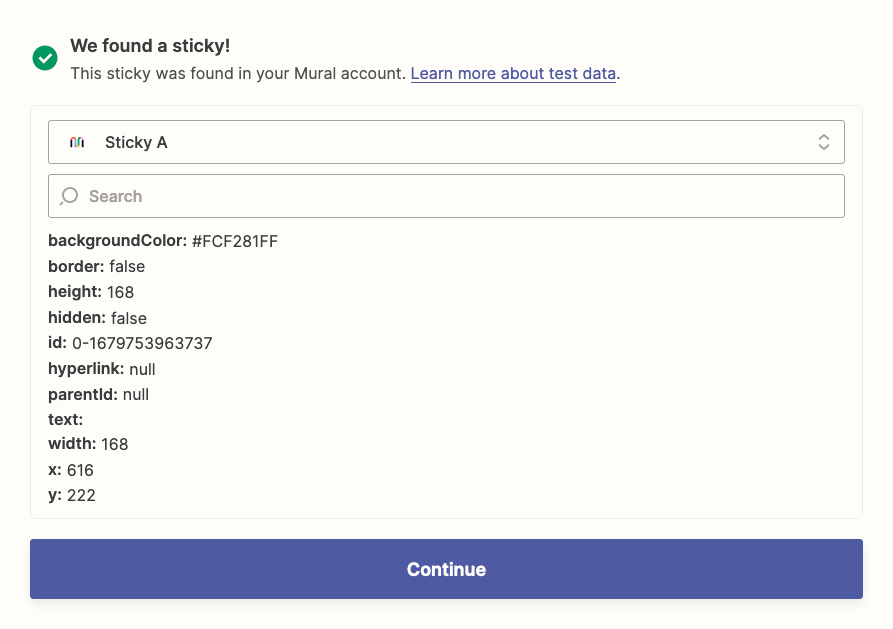893x629 pixels.
Task: Click the We found a sticky heading
Action: (150, 46)
